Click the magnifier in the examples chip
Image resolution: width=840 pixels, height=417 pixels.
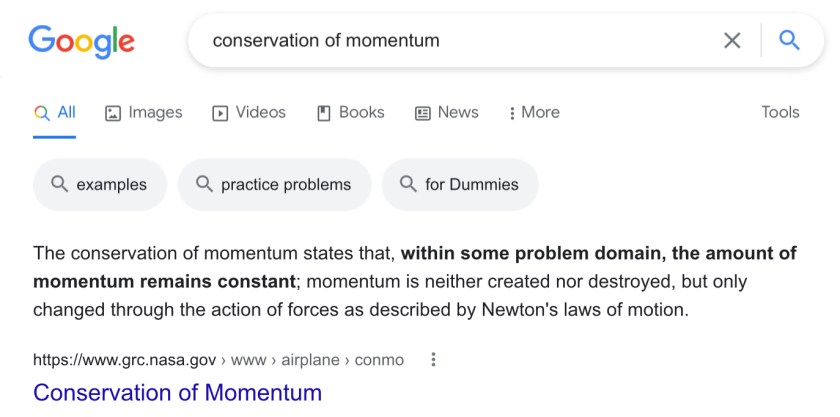click(59, 184)
